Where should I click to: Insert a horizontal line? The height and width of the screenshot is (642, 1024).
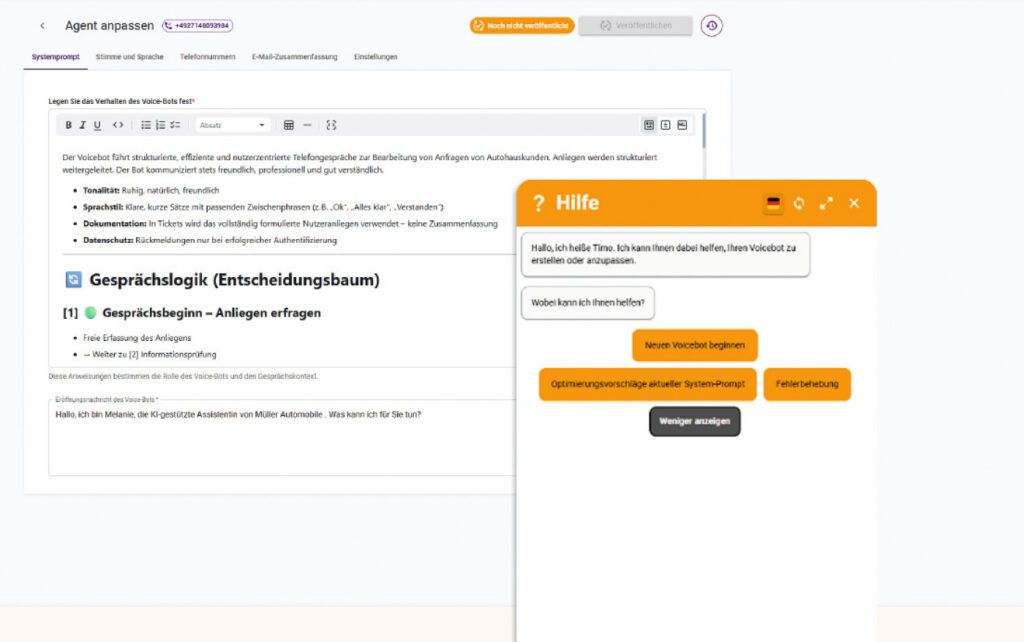point(307,125)
